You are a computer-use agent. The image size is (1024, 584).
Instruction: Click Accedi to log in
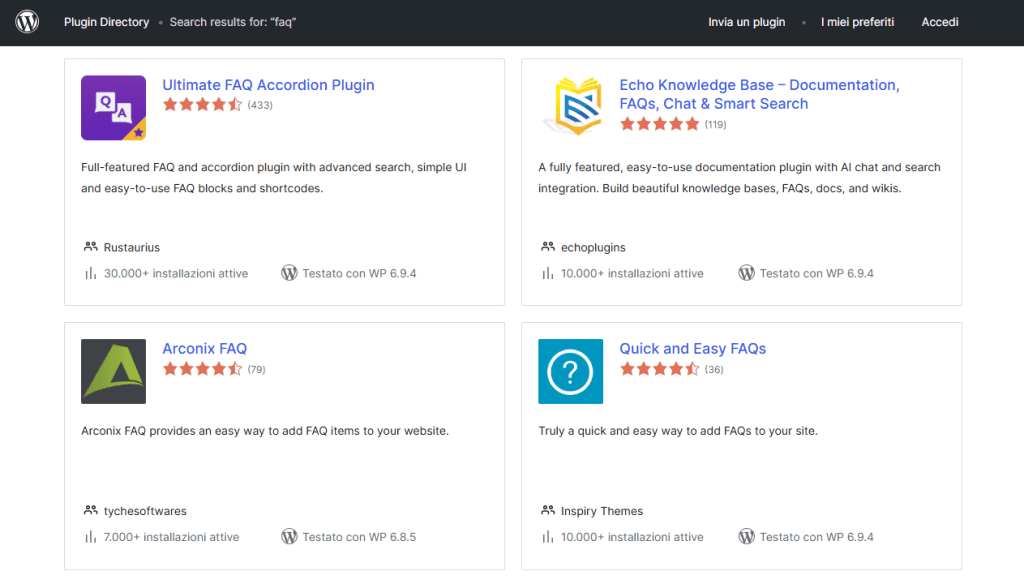(x=940, y=22)
